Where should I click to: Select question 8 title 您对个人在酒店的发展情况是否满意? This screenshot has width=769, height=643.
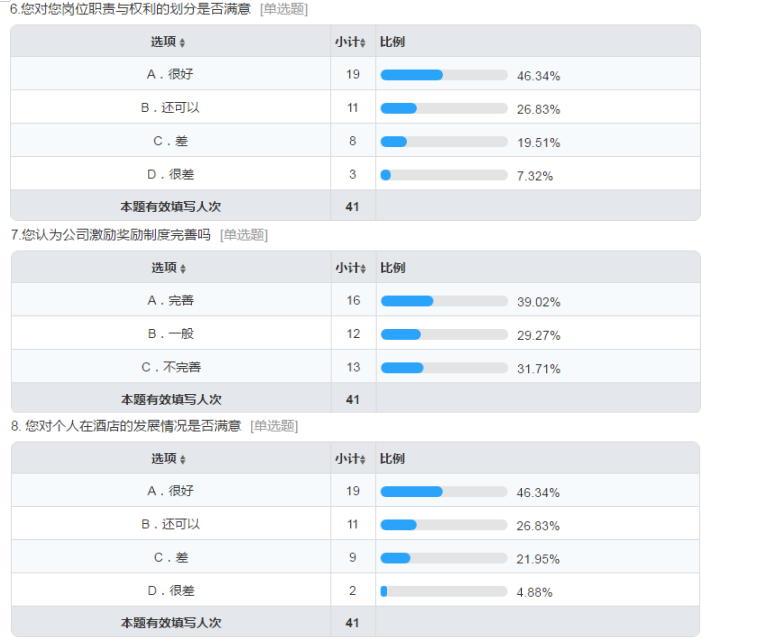point(133,426)
